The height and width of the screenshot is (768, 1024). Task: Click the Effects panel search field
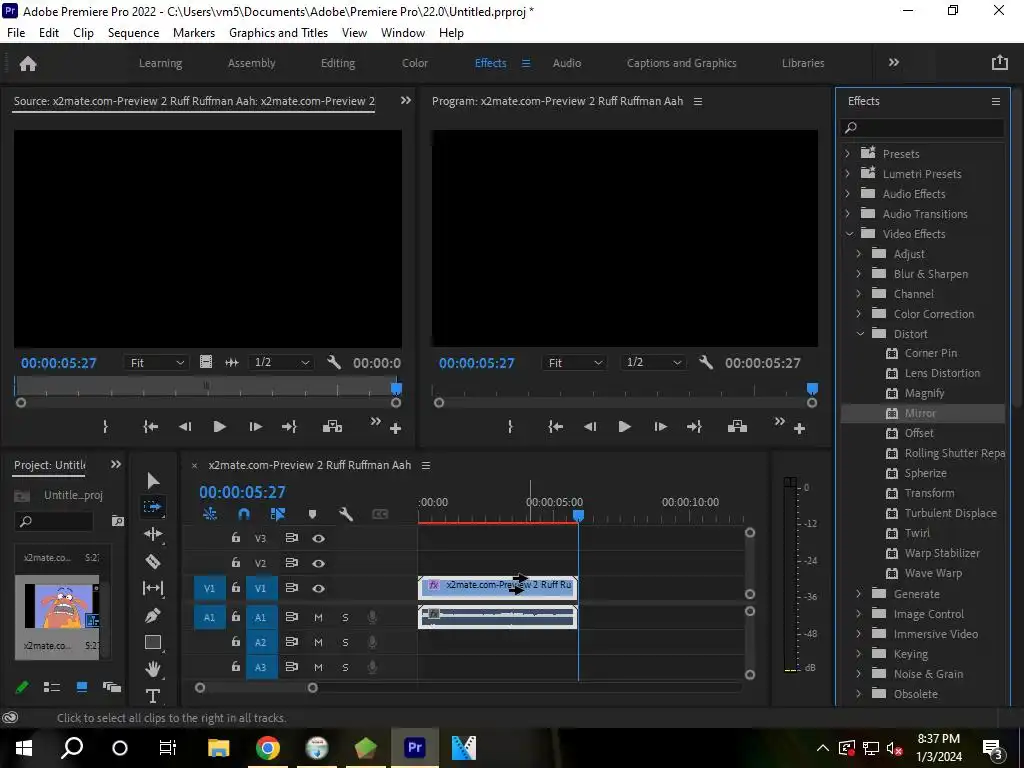coord(922,127)
